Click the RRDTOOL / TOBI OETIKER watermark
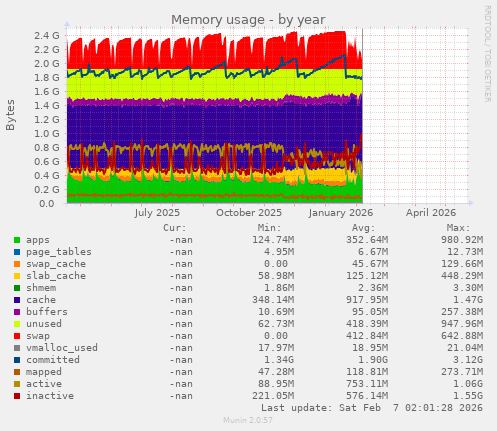The width and height of the screenshot is (497, 431). [487, 54]
